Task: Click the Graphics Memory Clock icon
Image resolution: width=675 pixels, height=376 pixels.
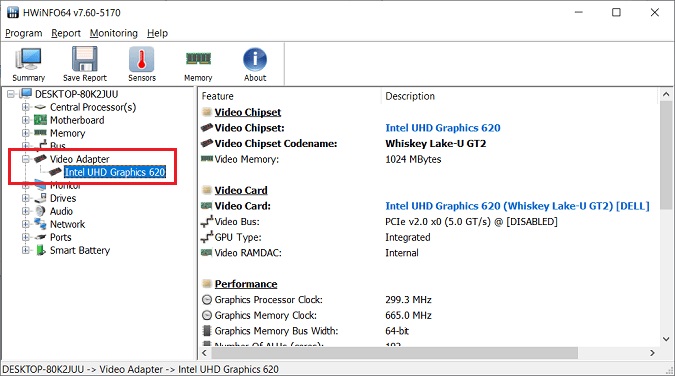Action: click(x=207, y=315)
